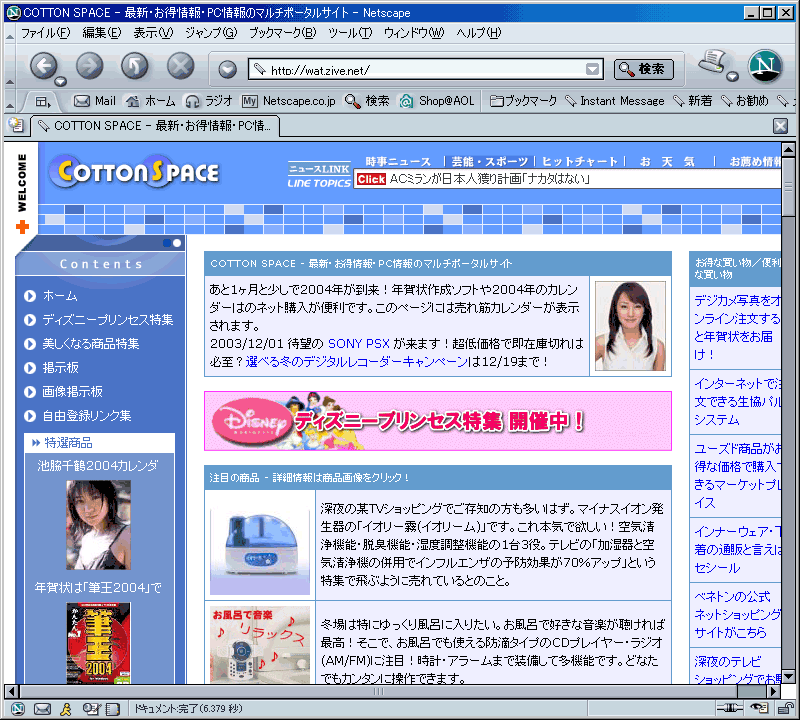Reload the page with the Reload button
The height and width of the screenshot is (720, 800).
pyautogui.click(x=135, y=66)
